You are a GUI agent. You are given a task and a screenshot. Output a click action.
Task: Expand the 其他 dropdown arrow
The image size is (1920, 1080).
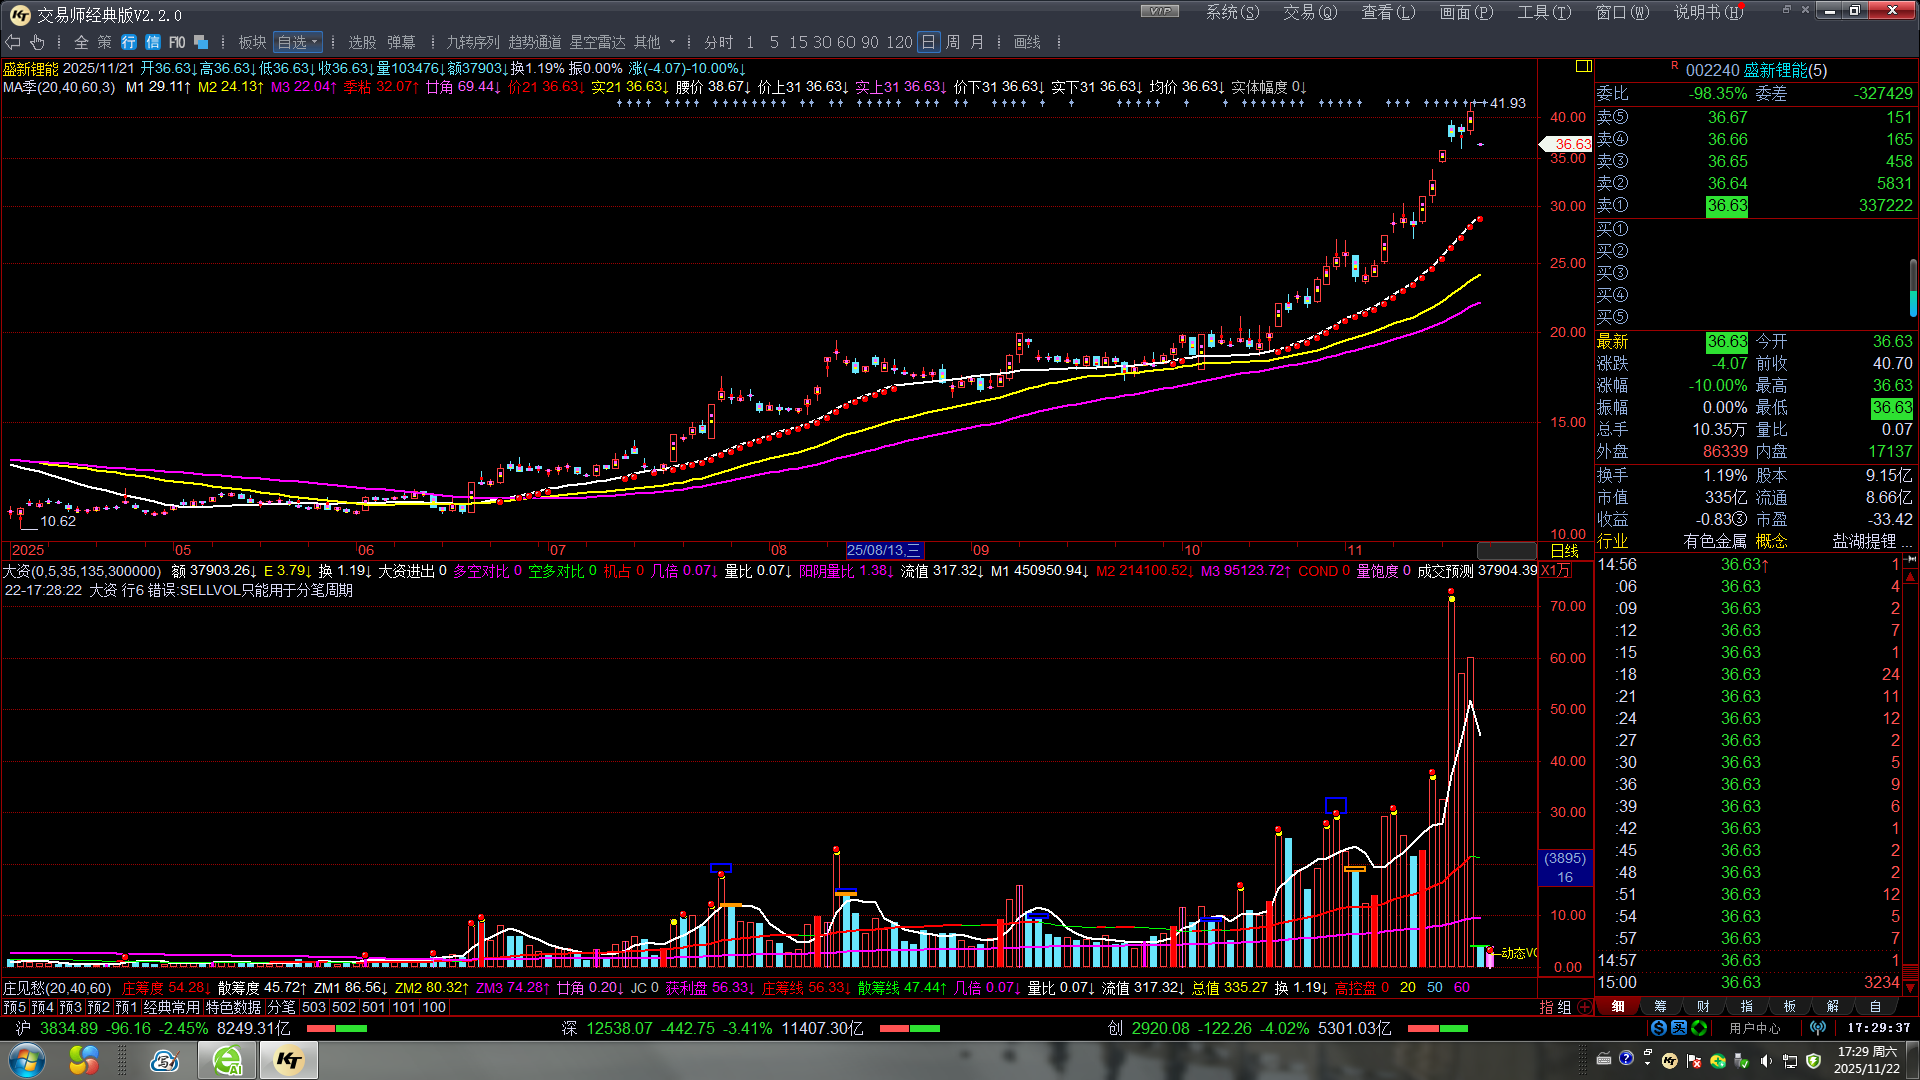pyautogui.click(x=672, y=42)
